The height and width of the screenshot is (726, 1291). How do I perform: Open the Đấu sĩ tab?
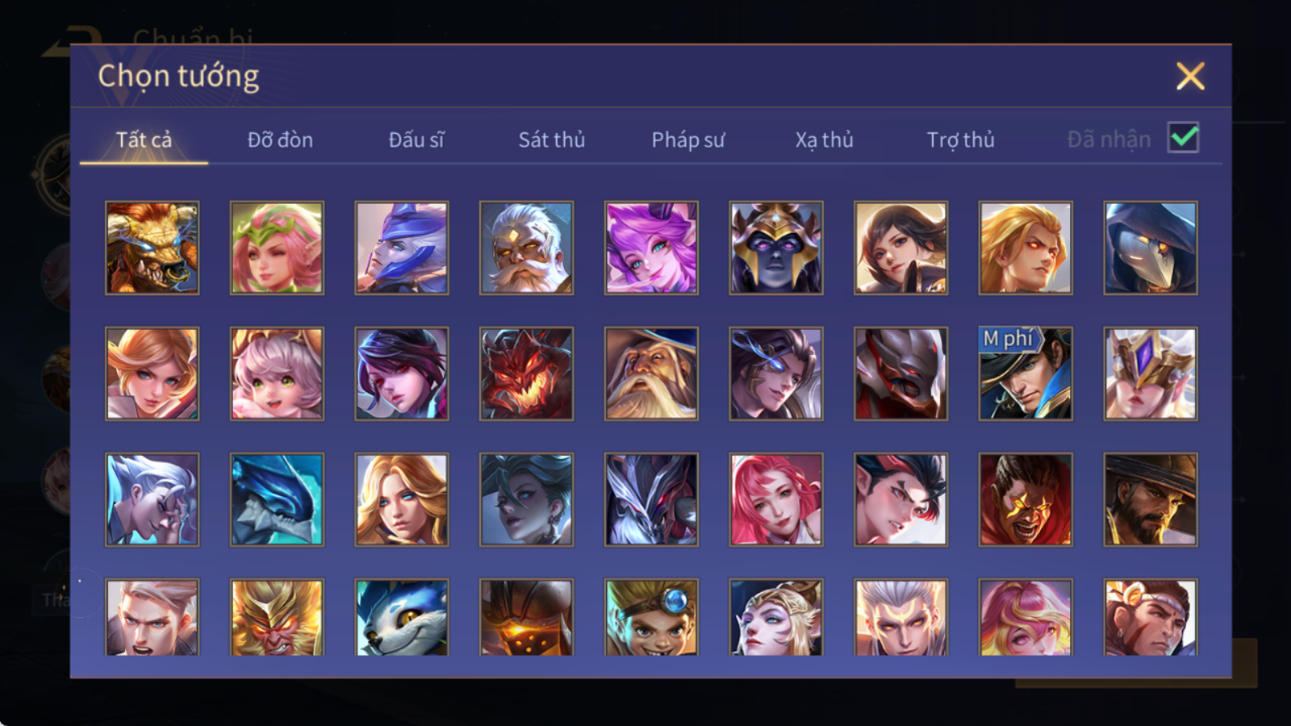coord(416,140)
